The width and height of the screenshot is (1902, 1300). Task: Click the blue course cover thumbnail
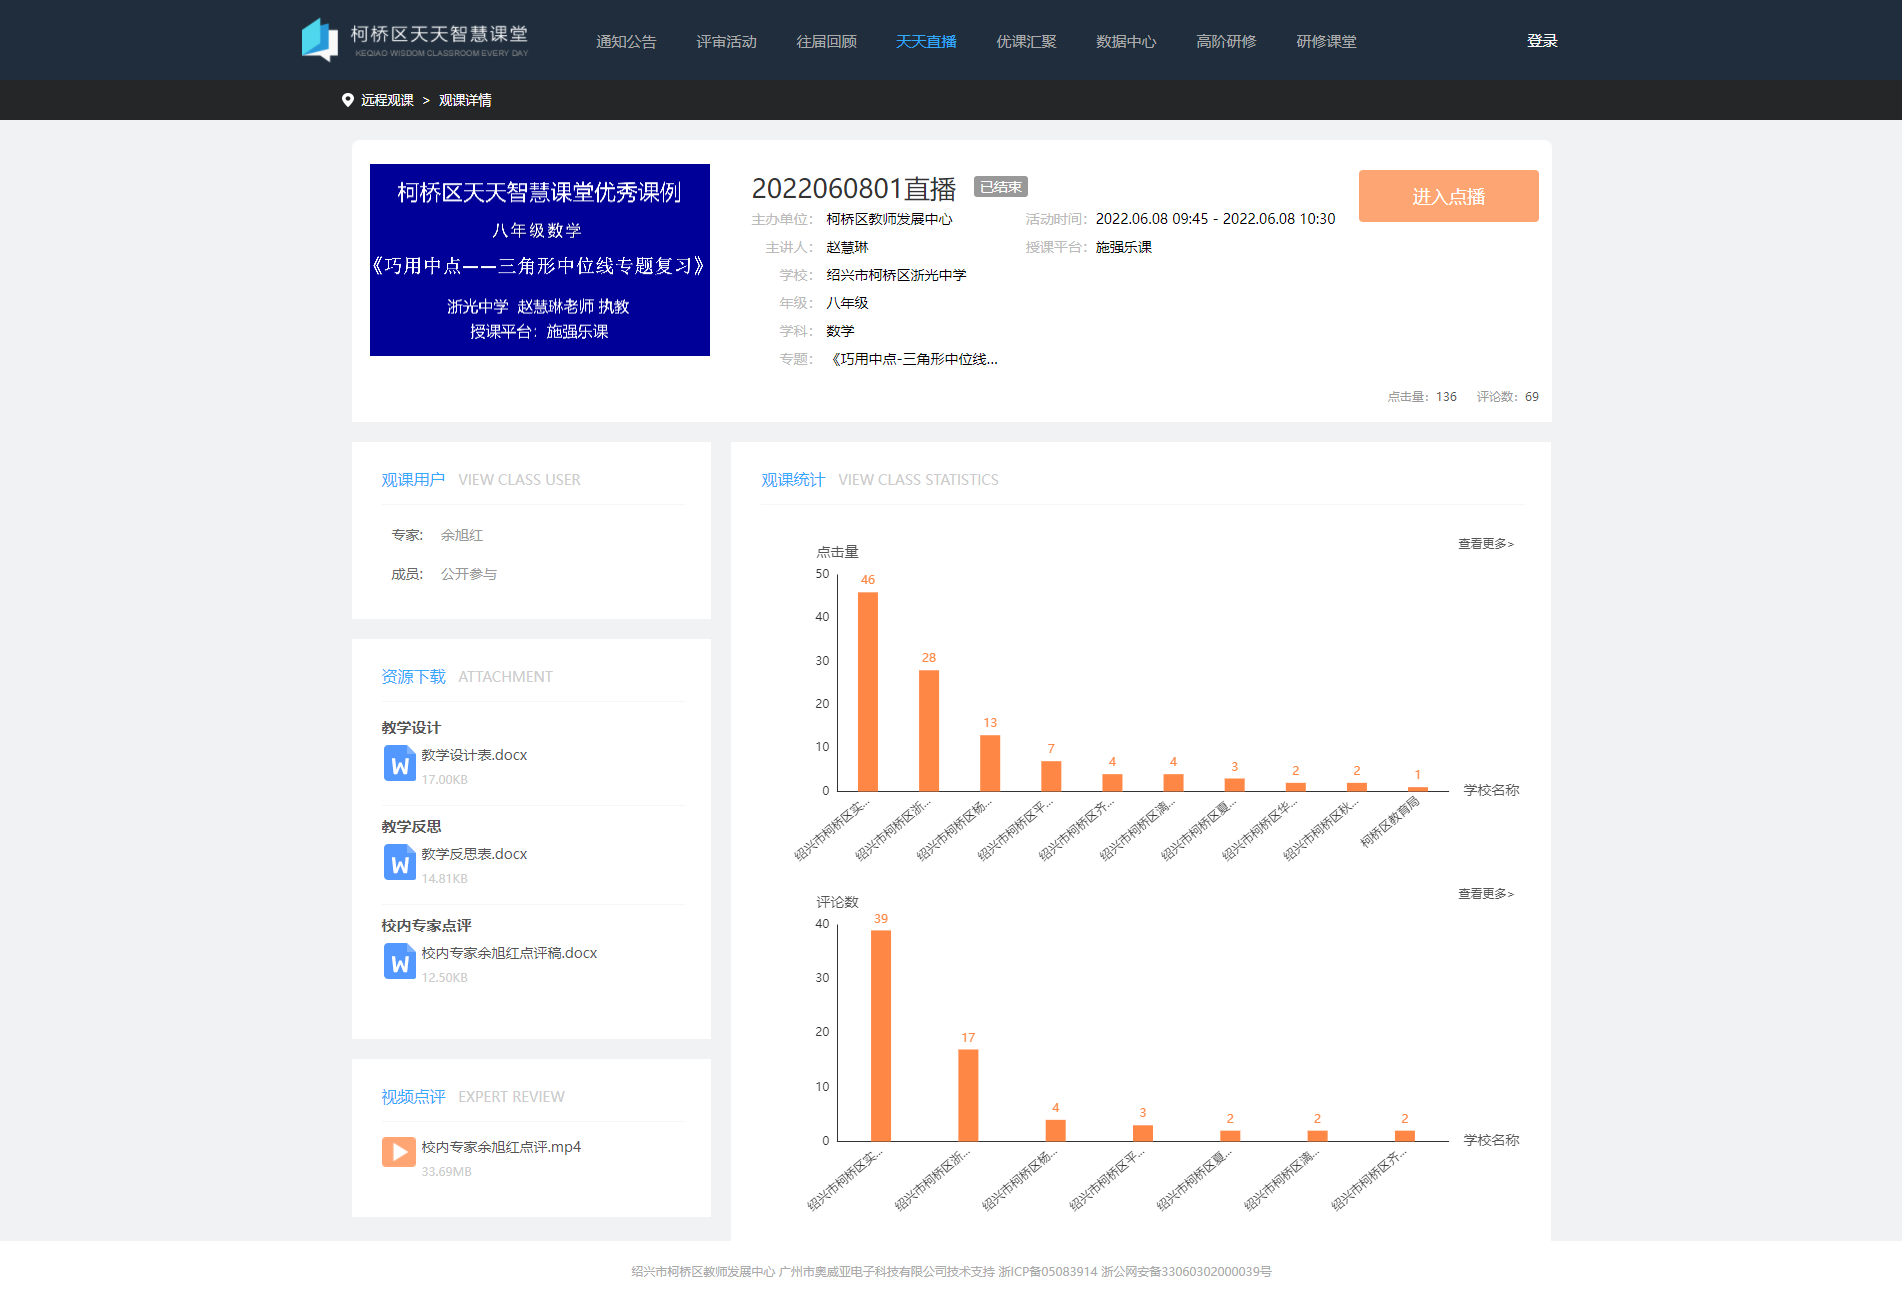click(x=540, y=260)
